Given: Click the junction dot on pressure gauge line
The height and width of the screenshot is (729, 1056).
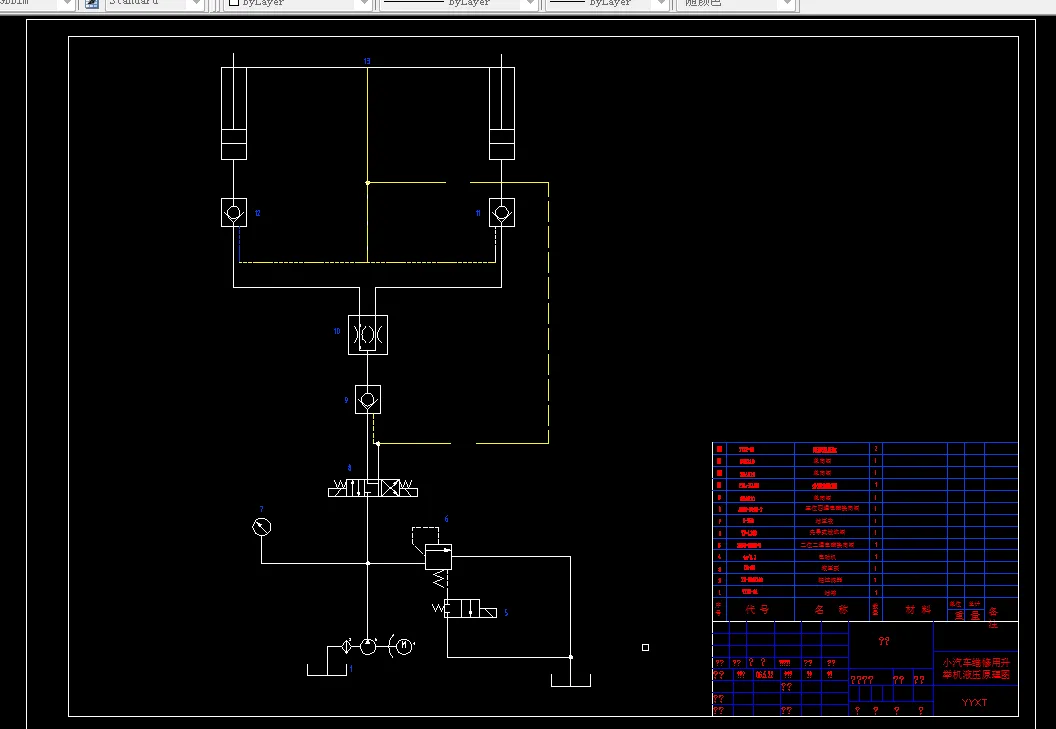Looking at the screenshot, I should 368,563.
